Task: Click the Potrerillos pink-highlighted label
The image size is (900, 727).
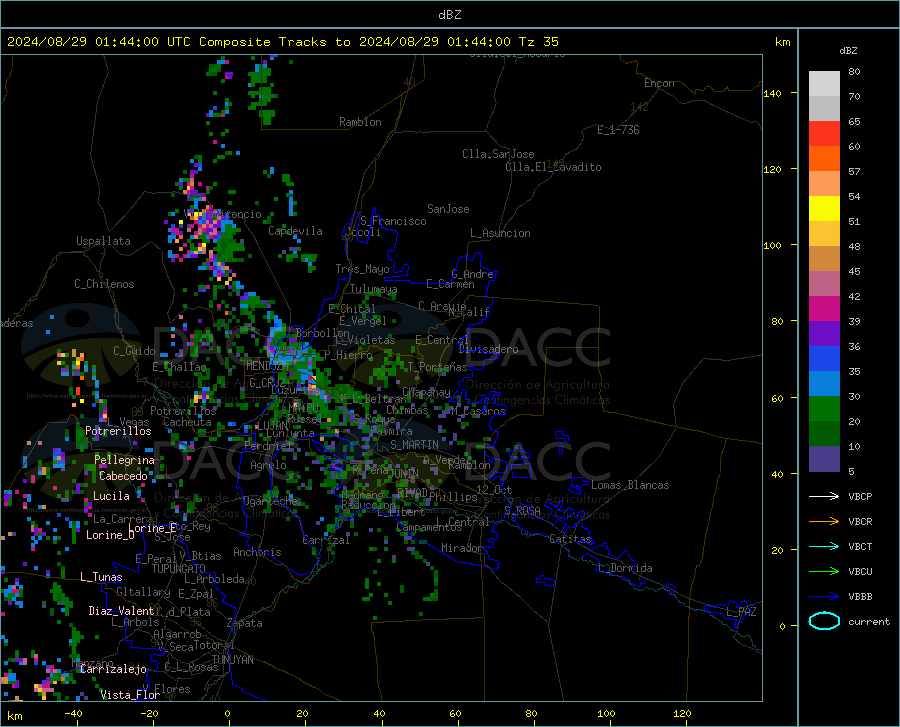Action: [x=118, y=431]
